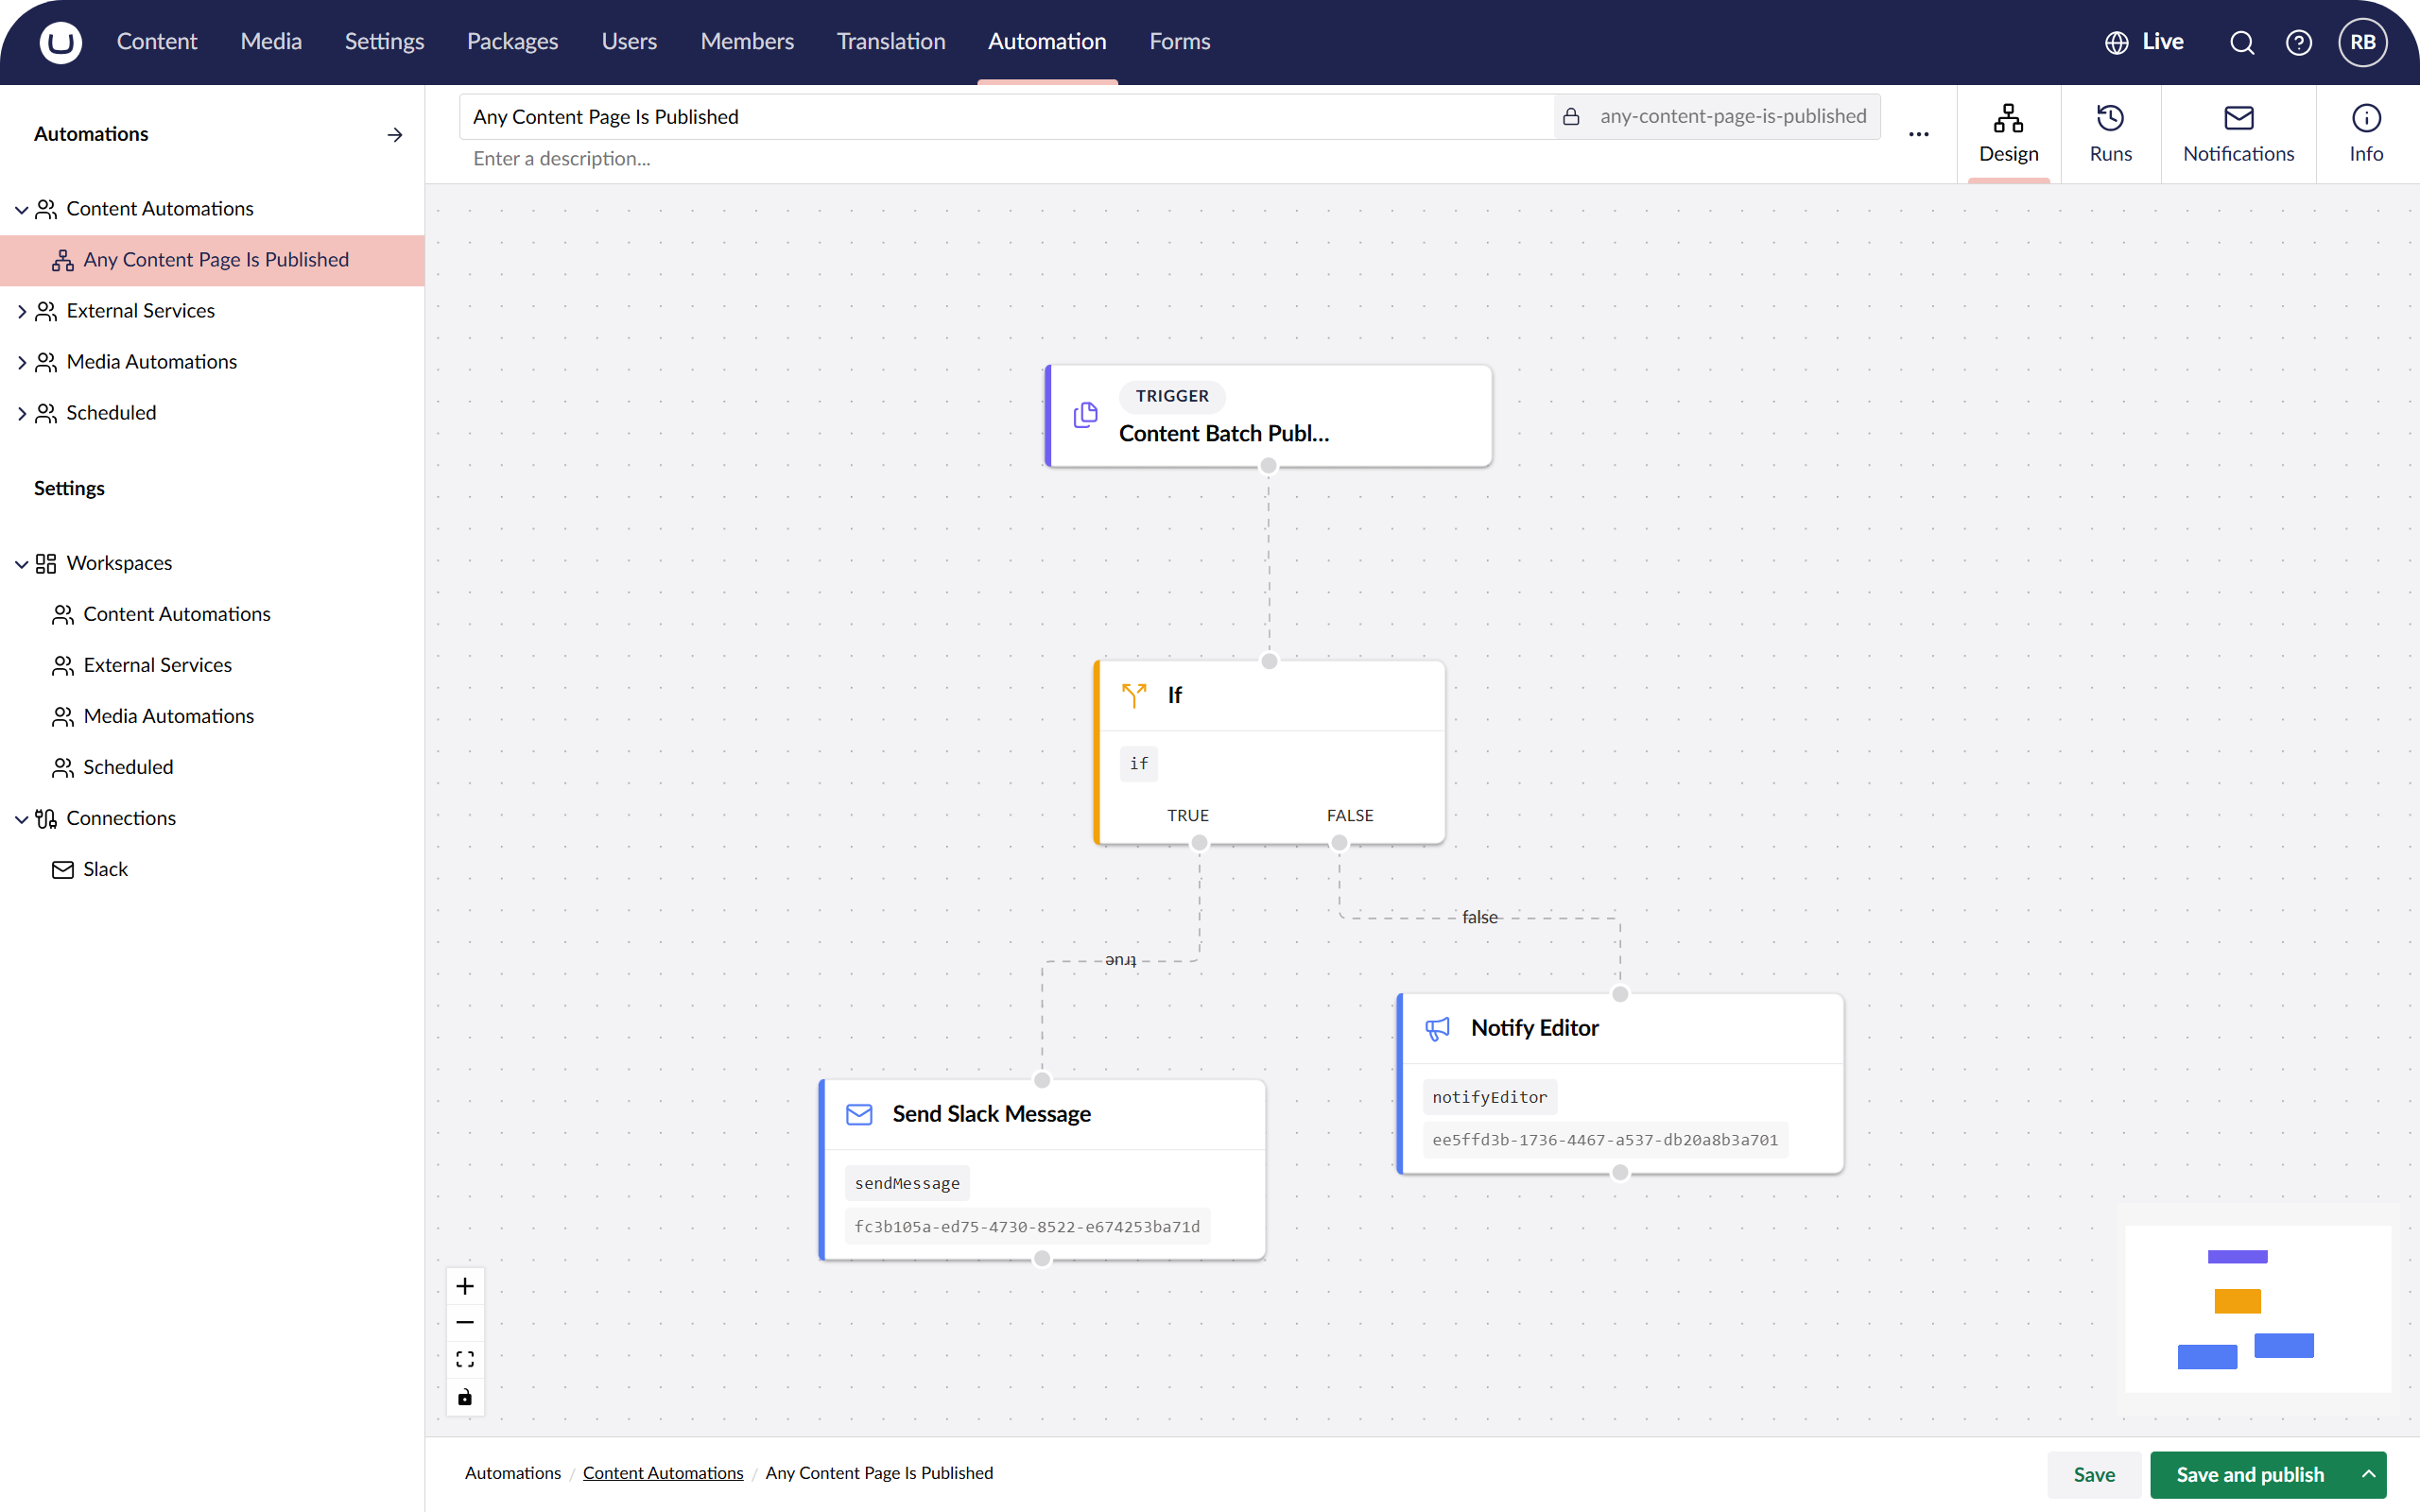Image resolution: width=2420 pixels, height=1512 pixels.
Task: Follow the Content Automations breadcrumb link
Action: (x=663, y=1473)
